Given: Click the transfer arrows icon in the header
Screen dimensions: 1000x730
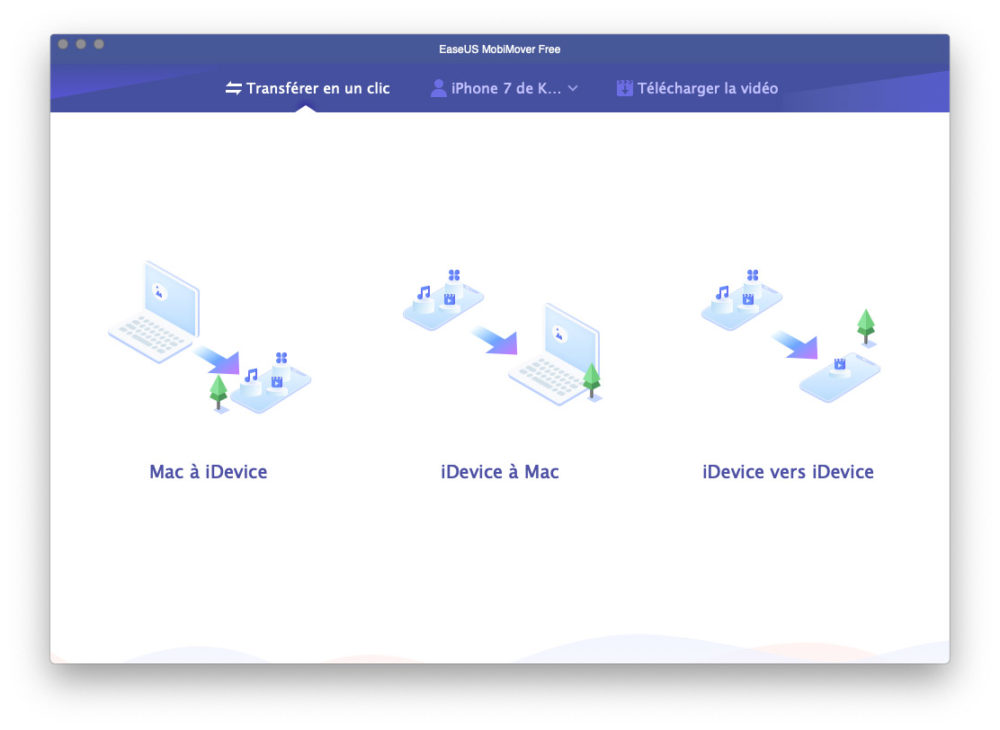Looking at the screenshot, I should pyautogui.click(x=233, y=88).
